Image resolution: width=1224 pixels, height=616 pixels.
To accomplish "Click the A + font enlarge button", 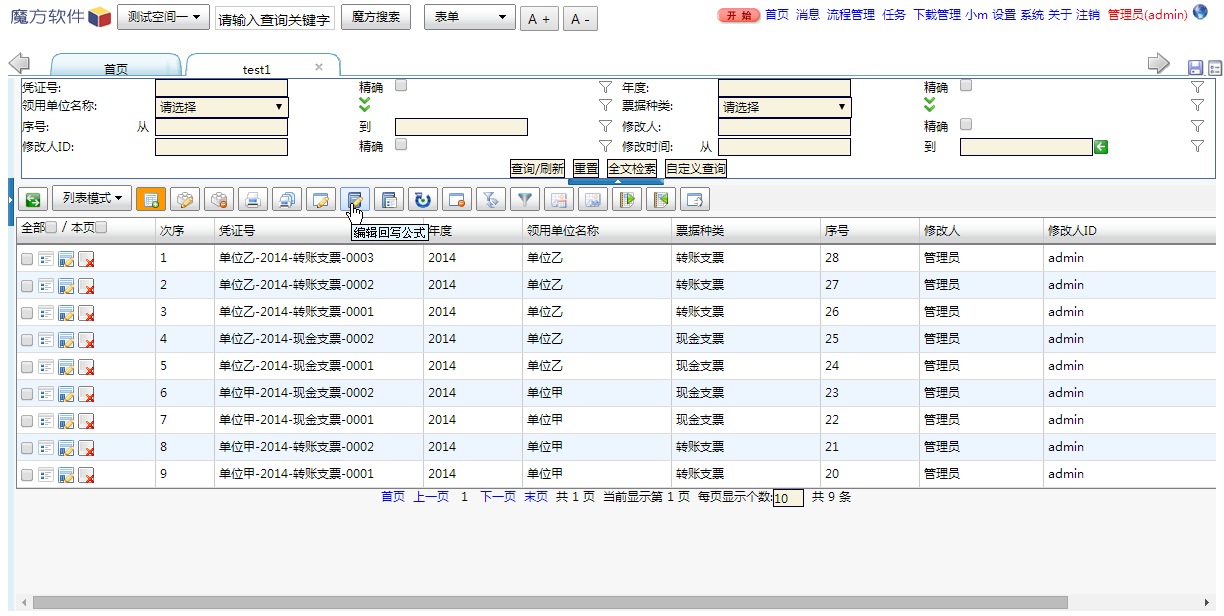I will pos(539,19).
